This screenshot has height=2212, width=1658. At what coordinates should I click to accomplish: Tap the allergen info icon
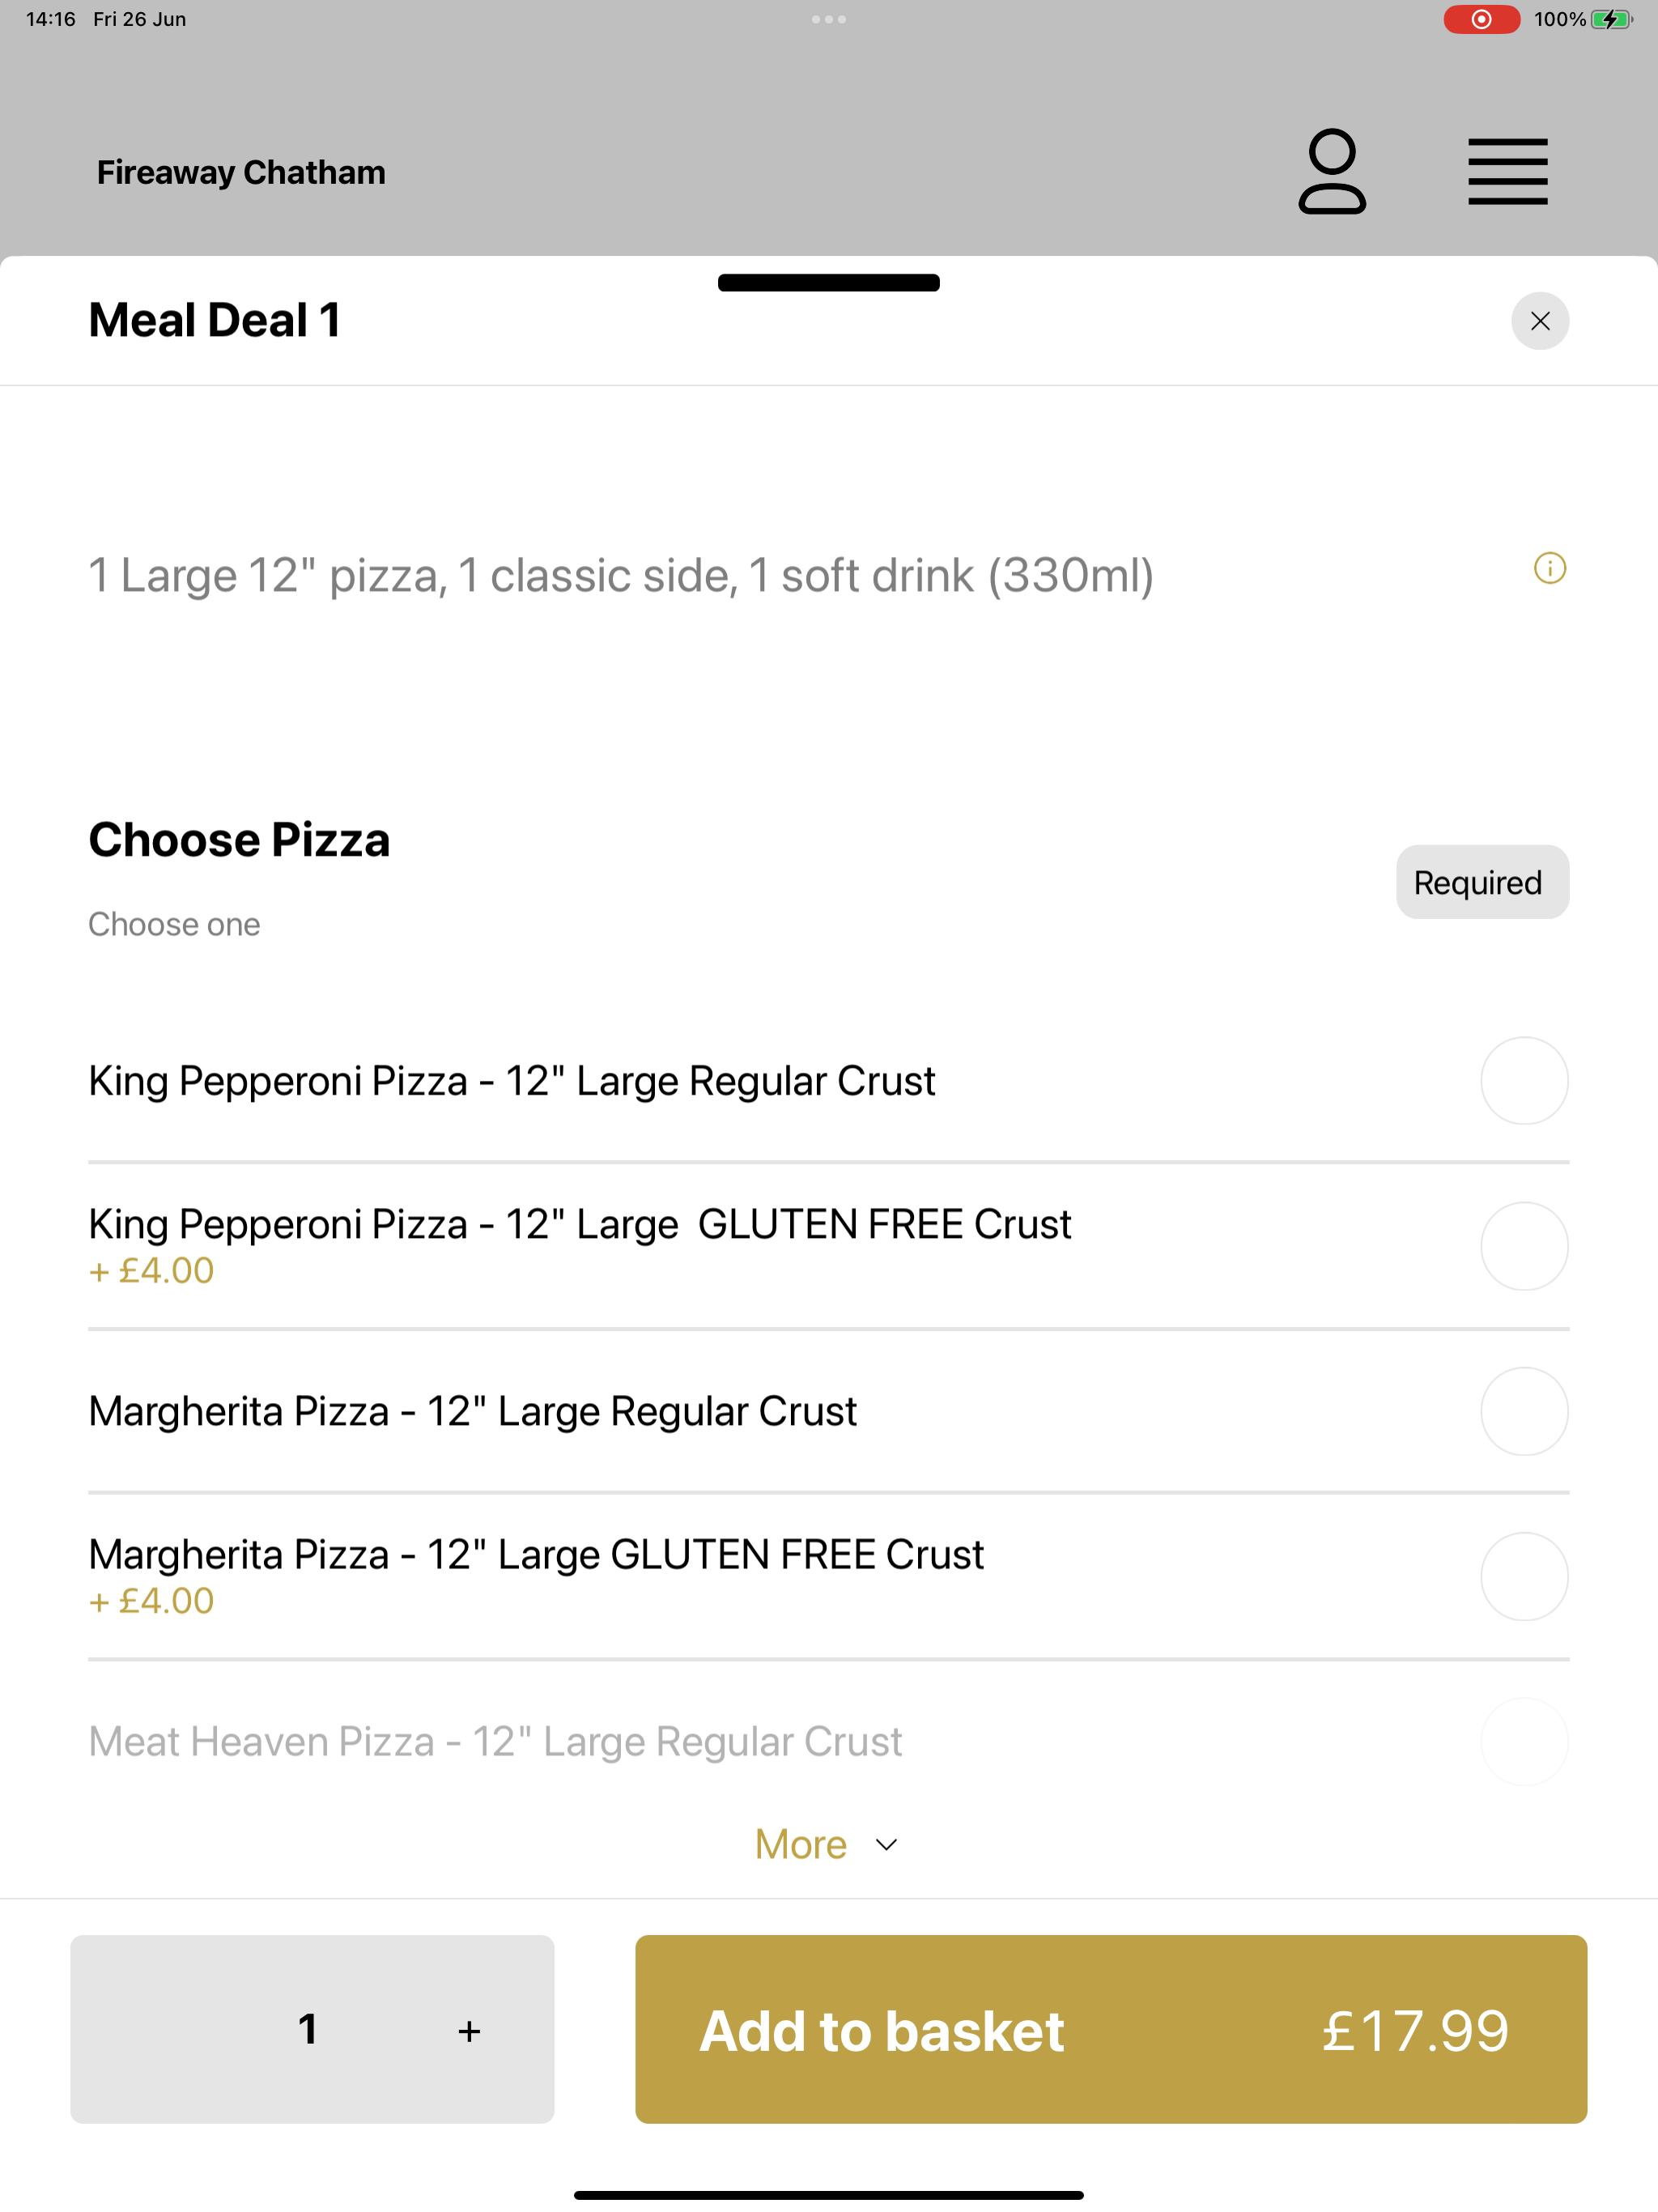click(x=1549, y=569)
